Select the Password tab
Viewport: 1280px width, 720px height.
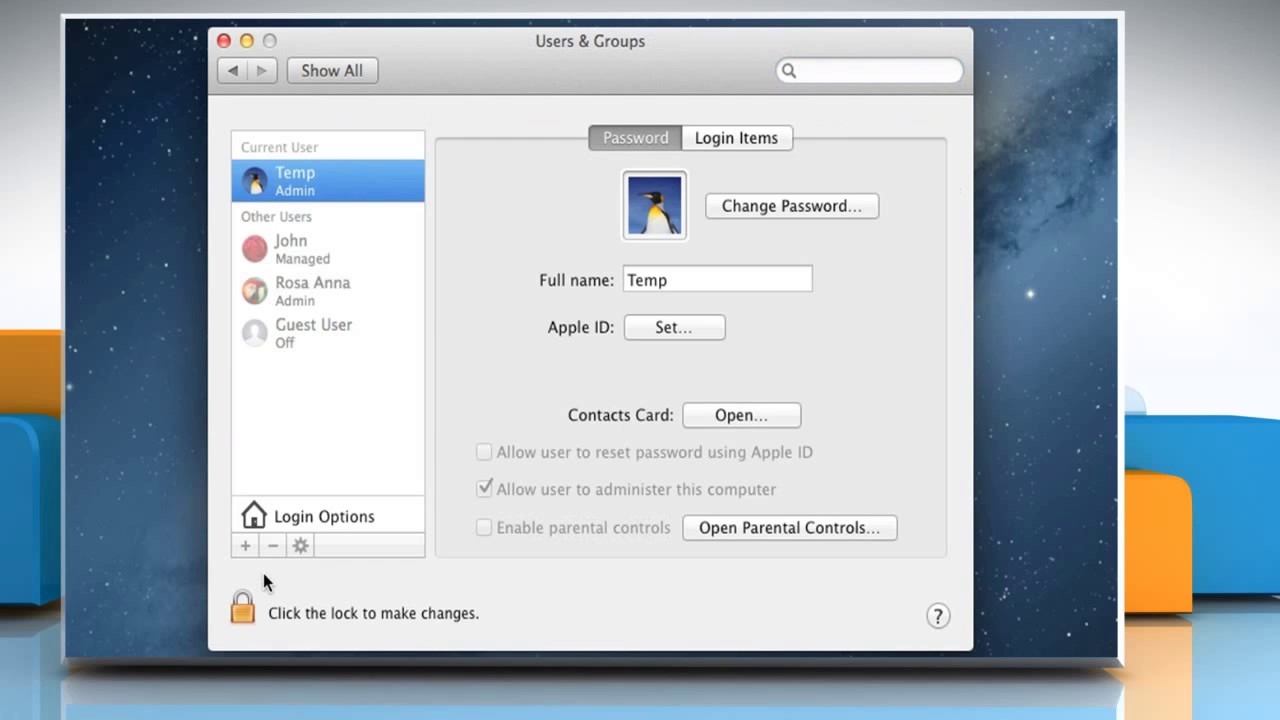635,138
